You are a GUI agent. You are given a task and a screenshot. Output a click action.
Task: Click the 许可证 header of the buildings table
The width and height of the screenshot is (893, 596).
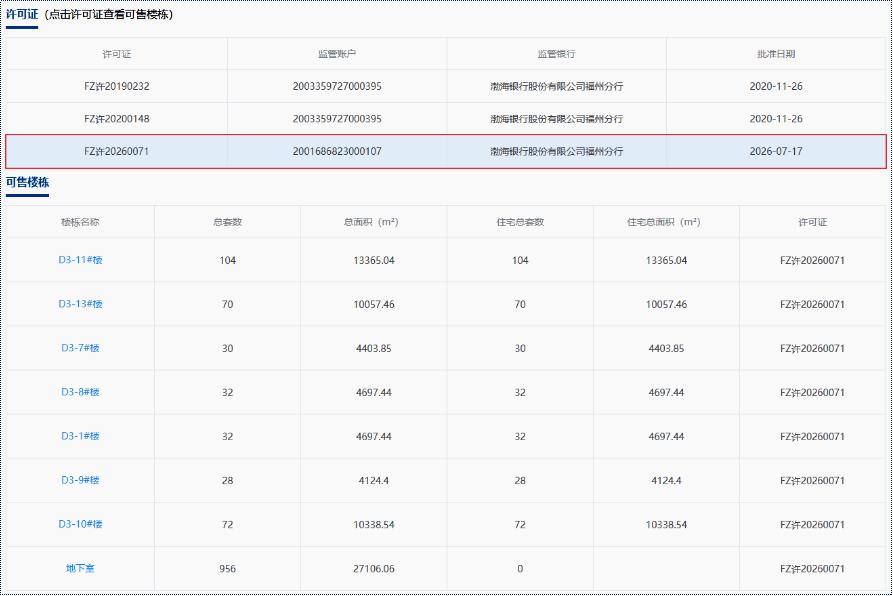click(x=812, y=222)
